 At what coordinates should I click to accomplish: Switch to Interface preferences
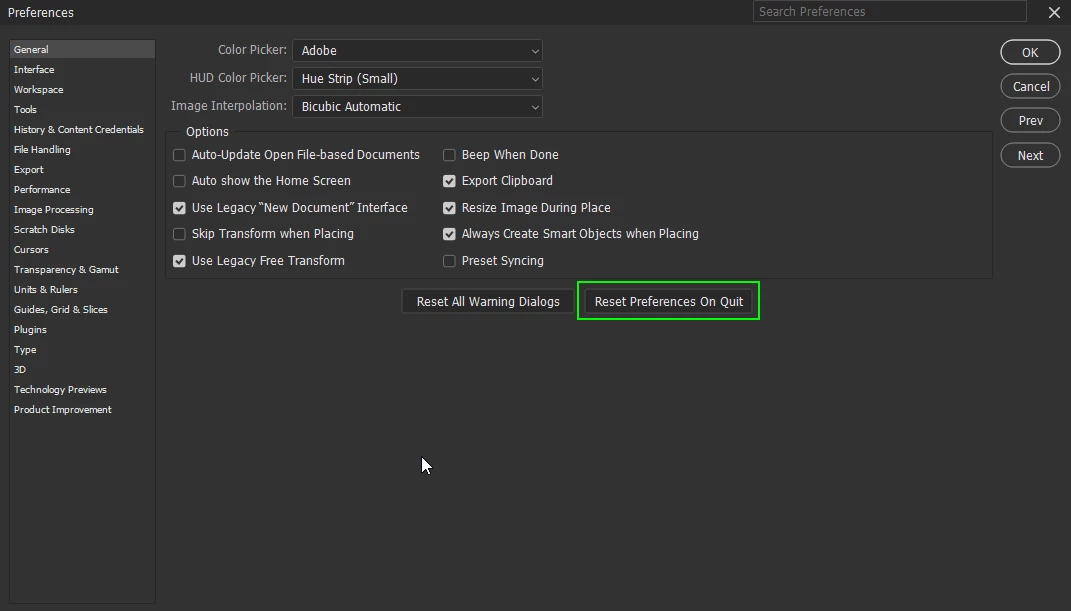coord(82,70)
